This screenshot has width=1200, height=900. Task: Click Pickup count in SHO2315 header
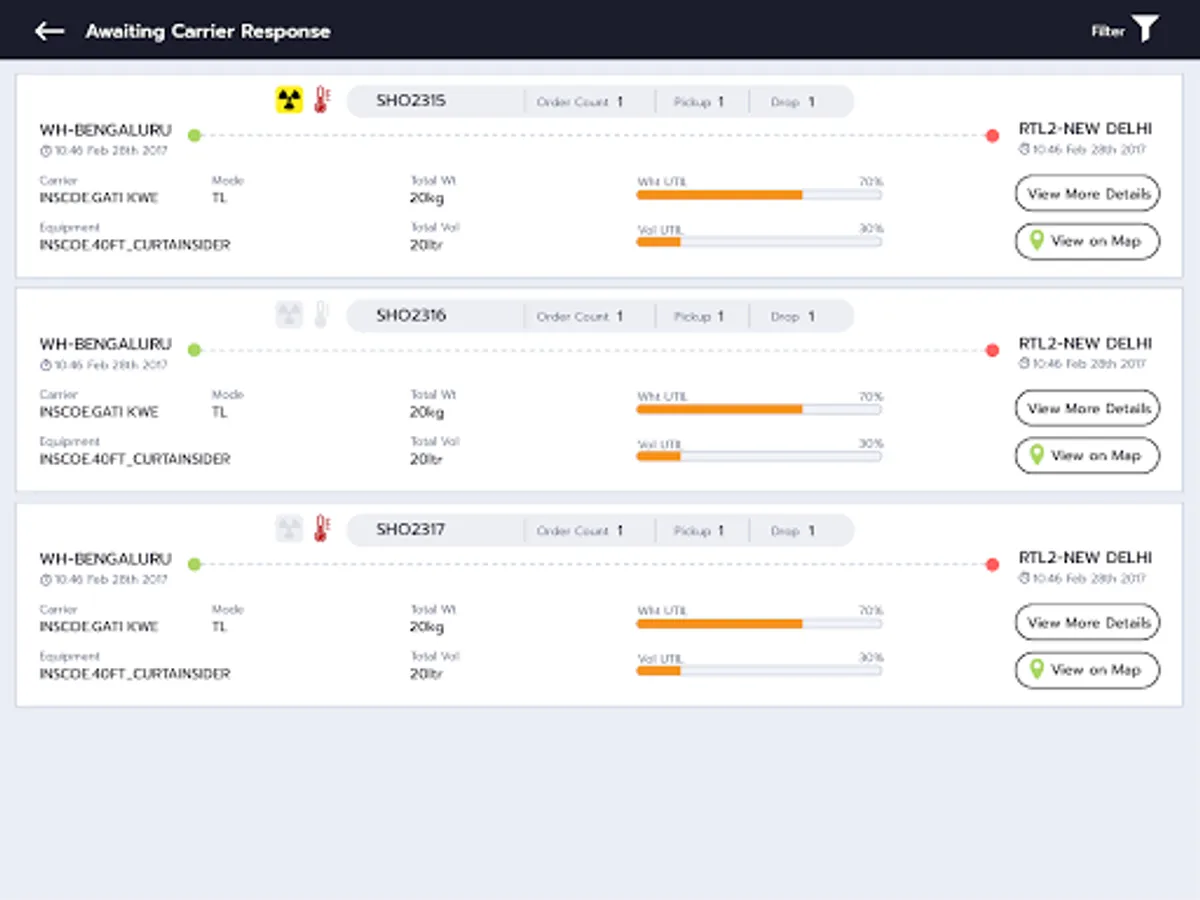(698, 102)
